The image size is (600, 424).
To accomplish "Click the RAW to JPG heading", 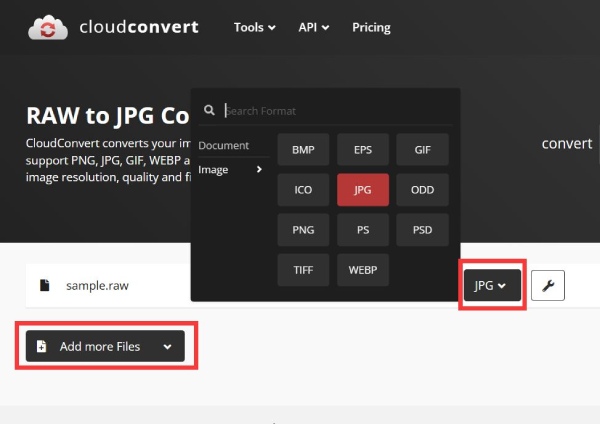I will pyautogui.click(x=108, y=116).
